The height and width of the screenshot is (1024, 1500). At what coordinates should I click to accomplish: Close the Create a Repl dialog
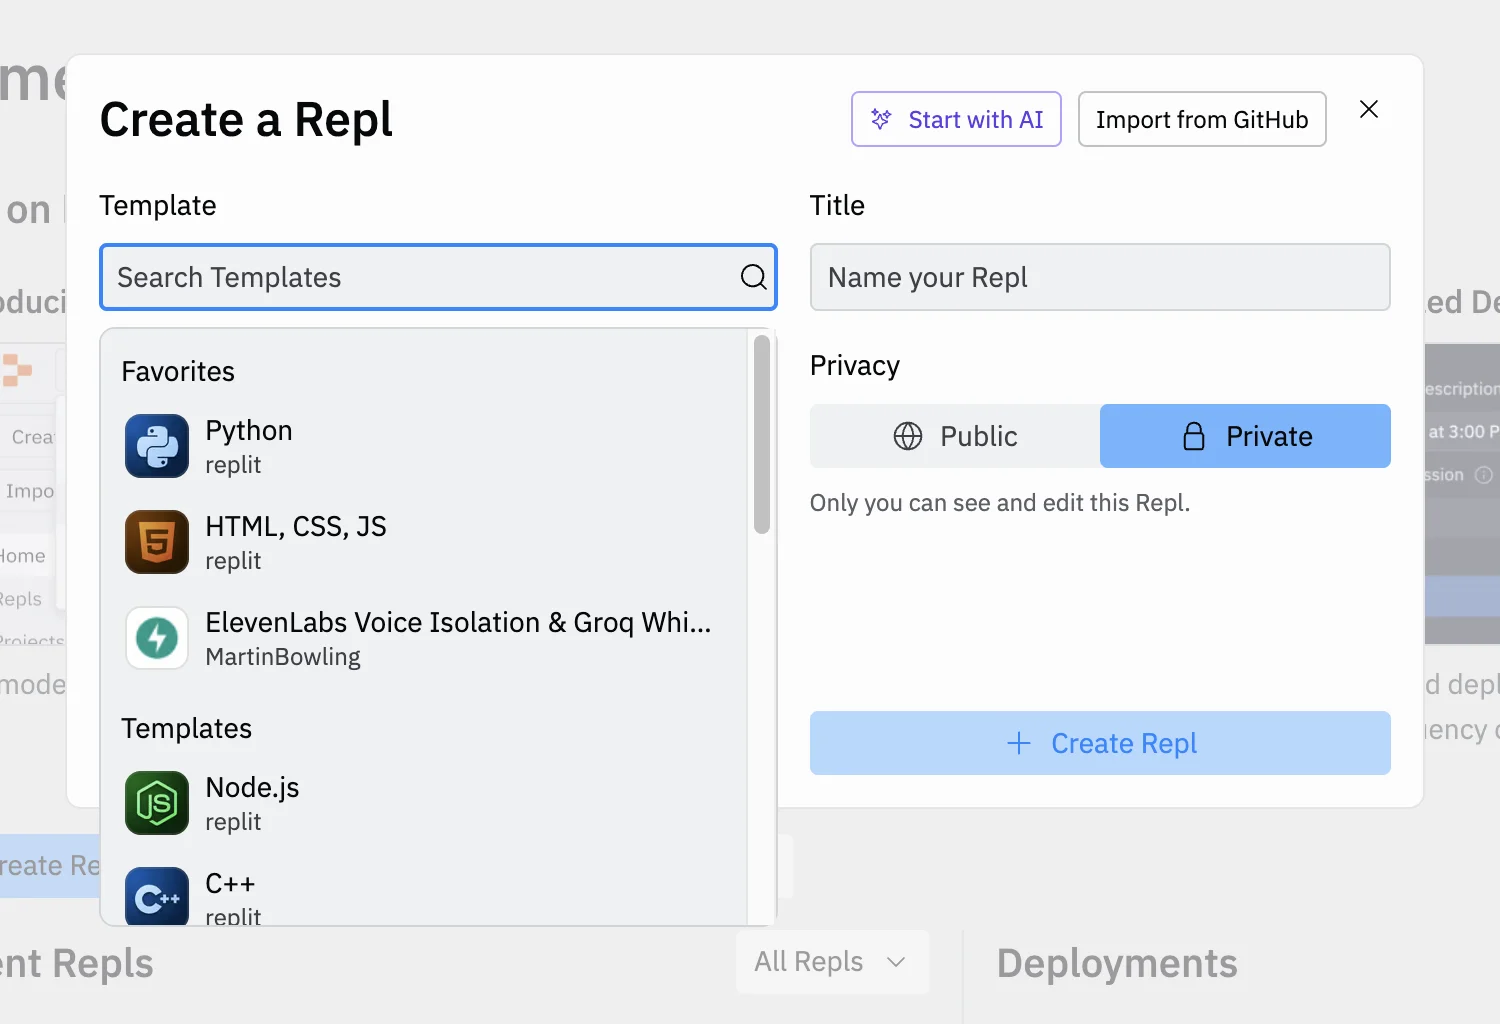point(1369,109)
